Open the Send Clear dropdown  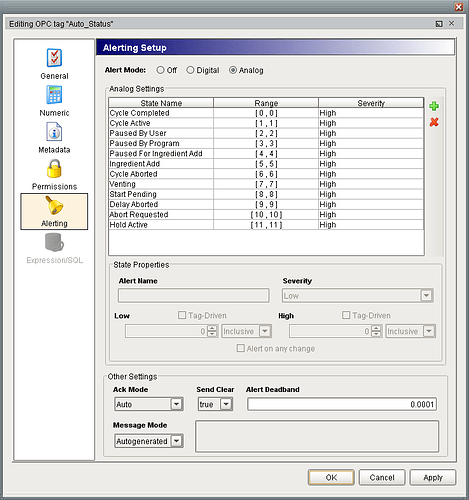point(226,404)
